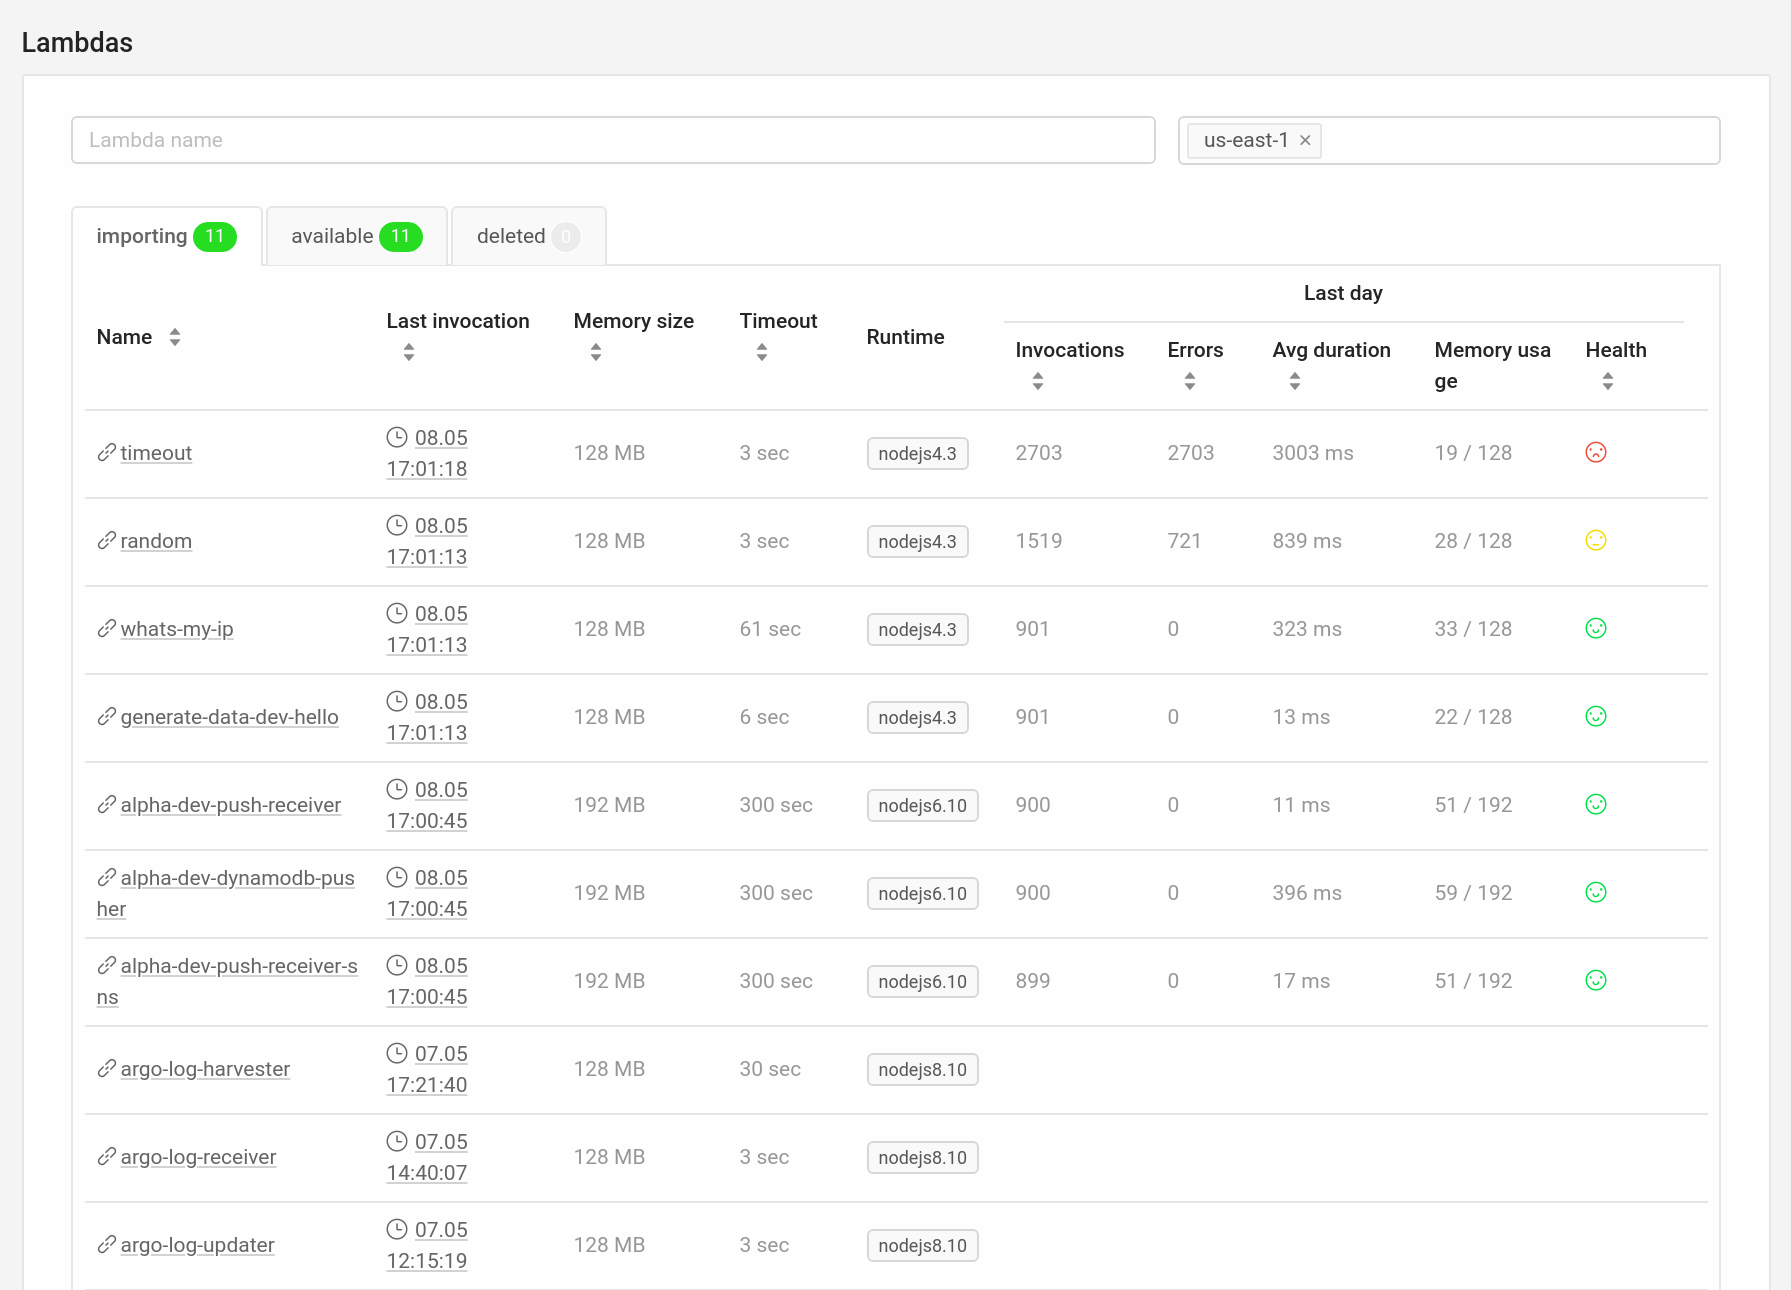This screenshot has height=1290, width=1791.
Task: Click the link icon beside random
Action: coord(106,541)
